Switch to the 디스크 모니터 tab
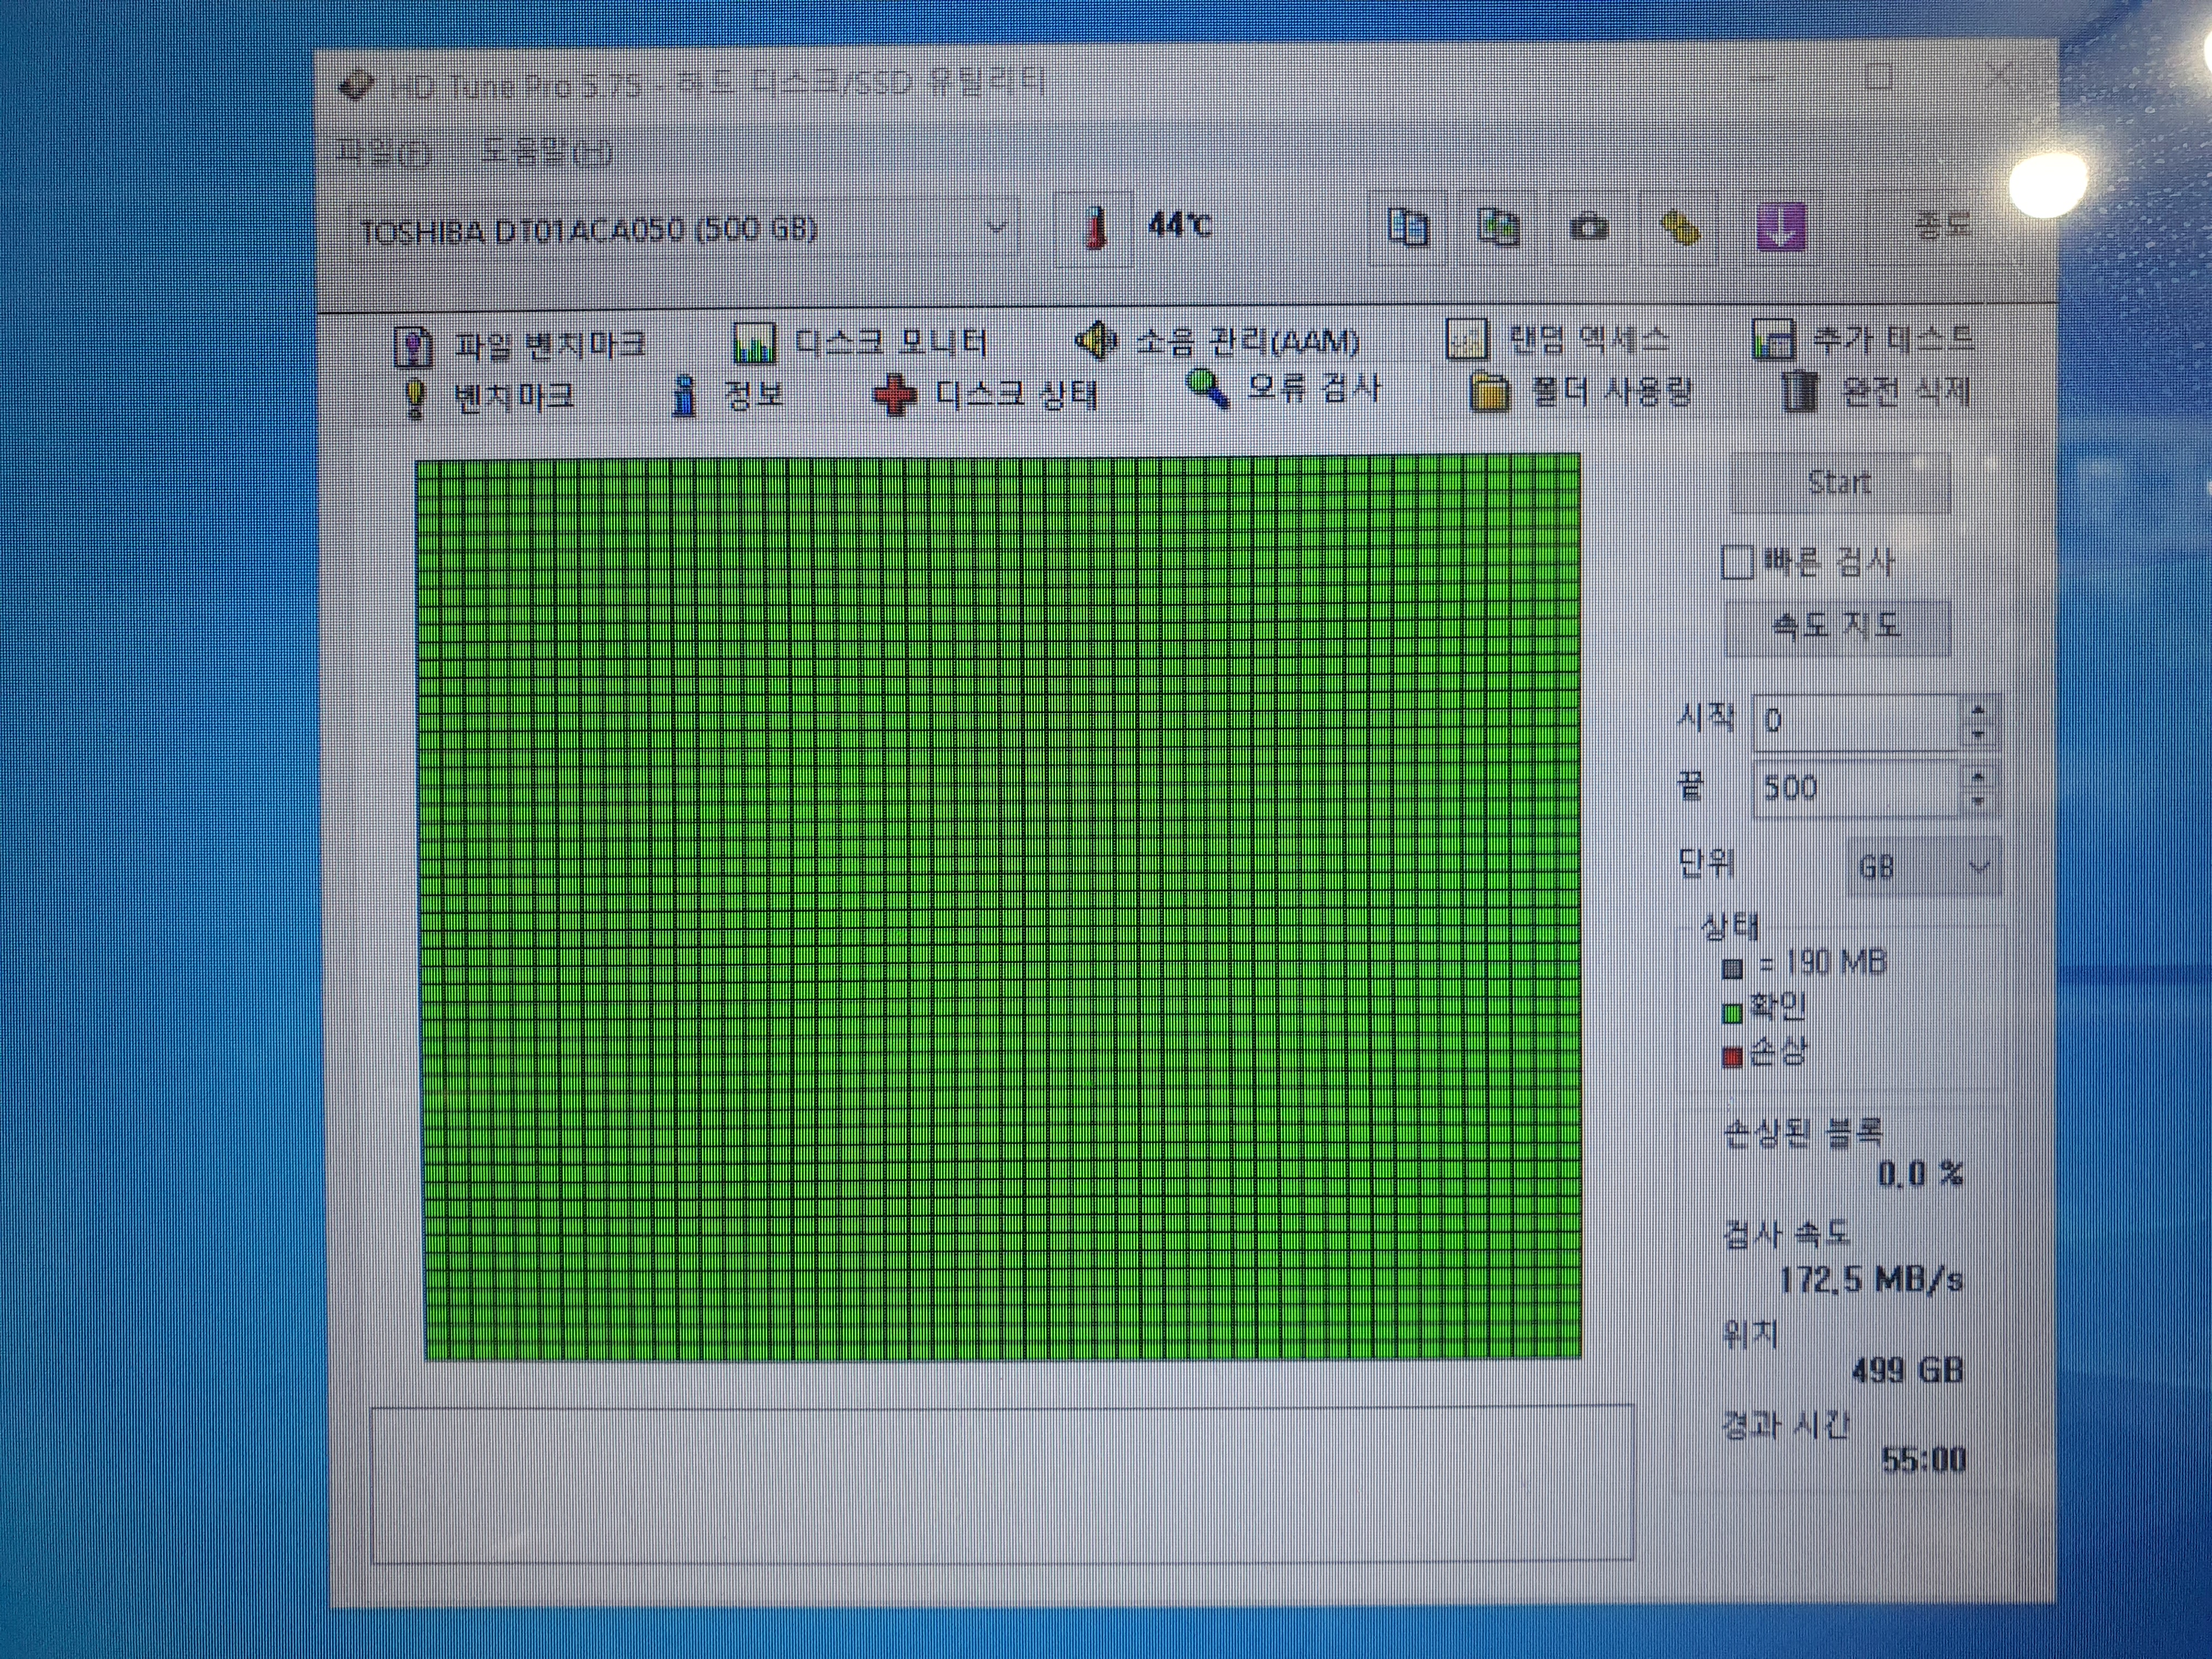Screen dimensions: 2212x1659 (x=861, y=343)
